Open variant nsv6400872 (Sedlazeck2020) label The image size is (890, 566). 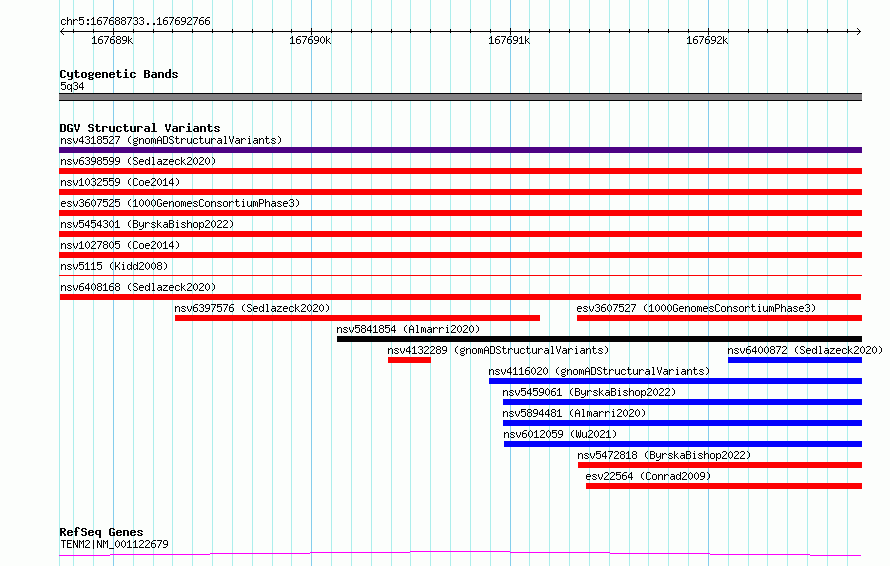click(805, 350)
